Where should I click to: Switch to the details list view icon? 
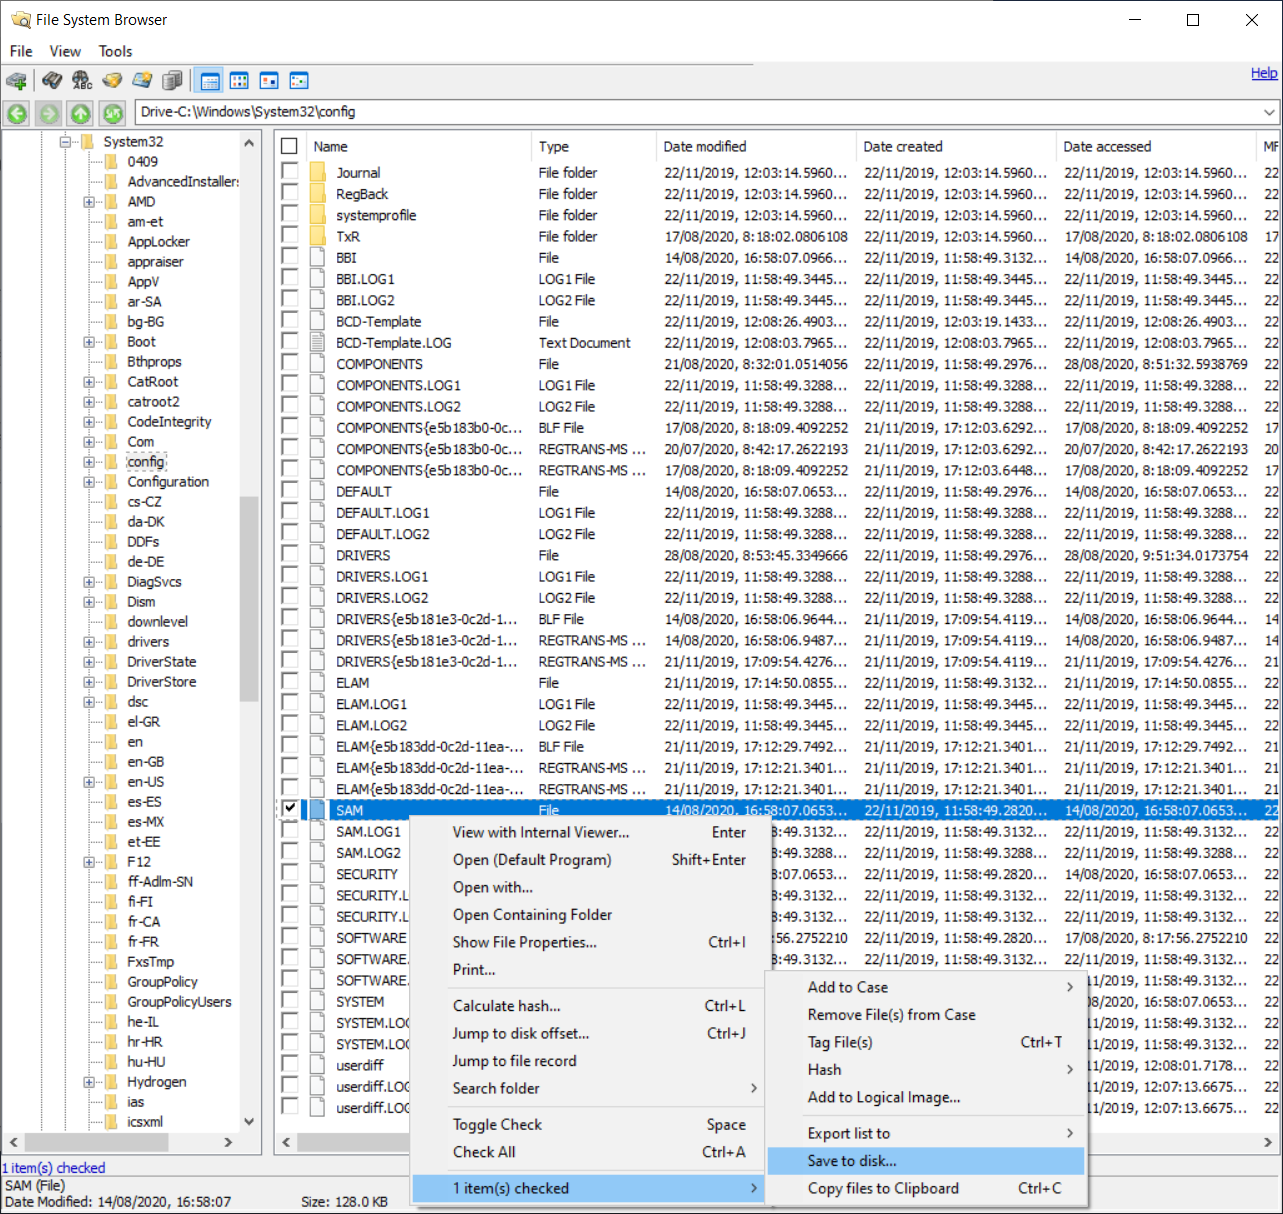[210, 81]
